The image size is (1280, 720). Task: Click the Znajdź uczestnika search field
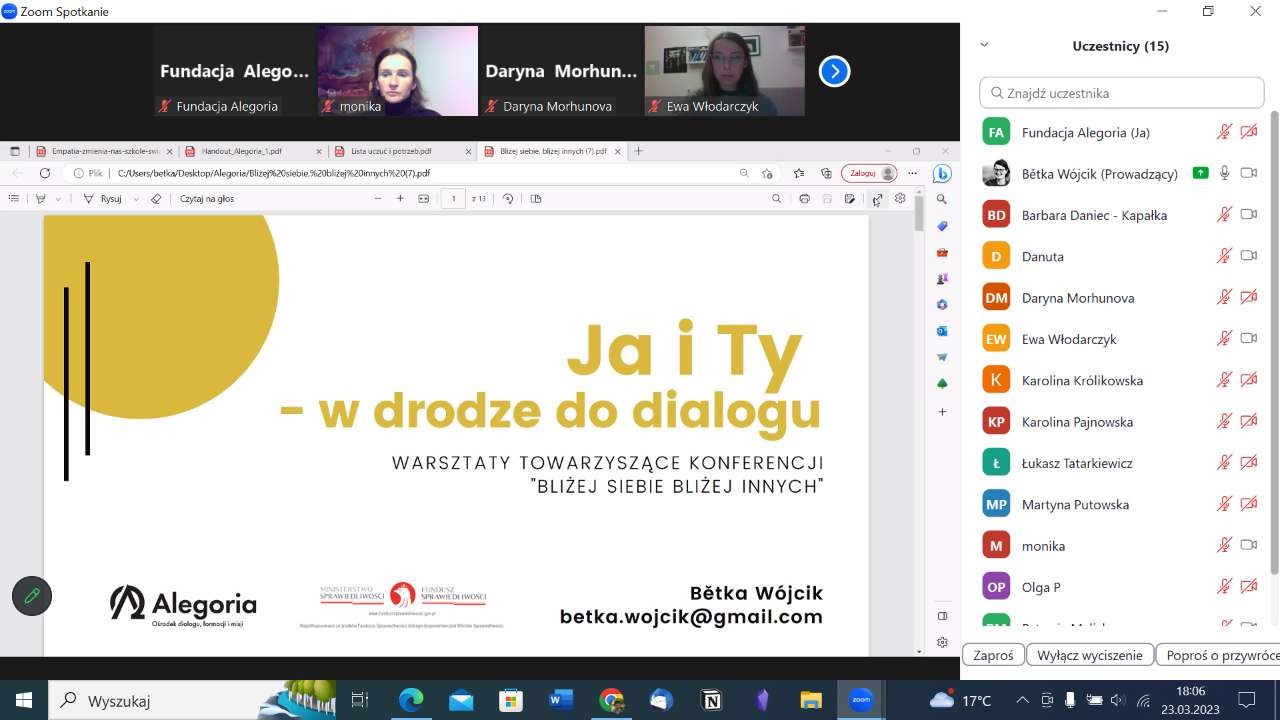pos(1122,93)
